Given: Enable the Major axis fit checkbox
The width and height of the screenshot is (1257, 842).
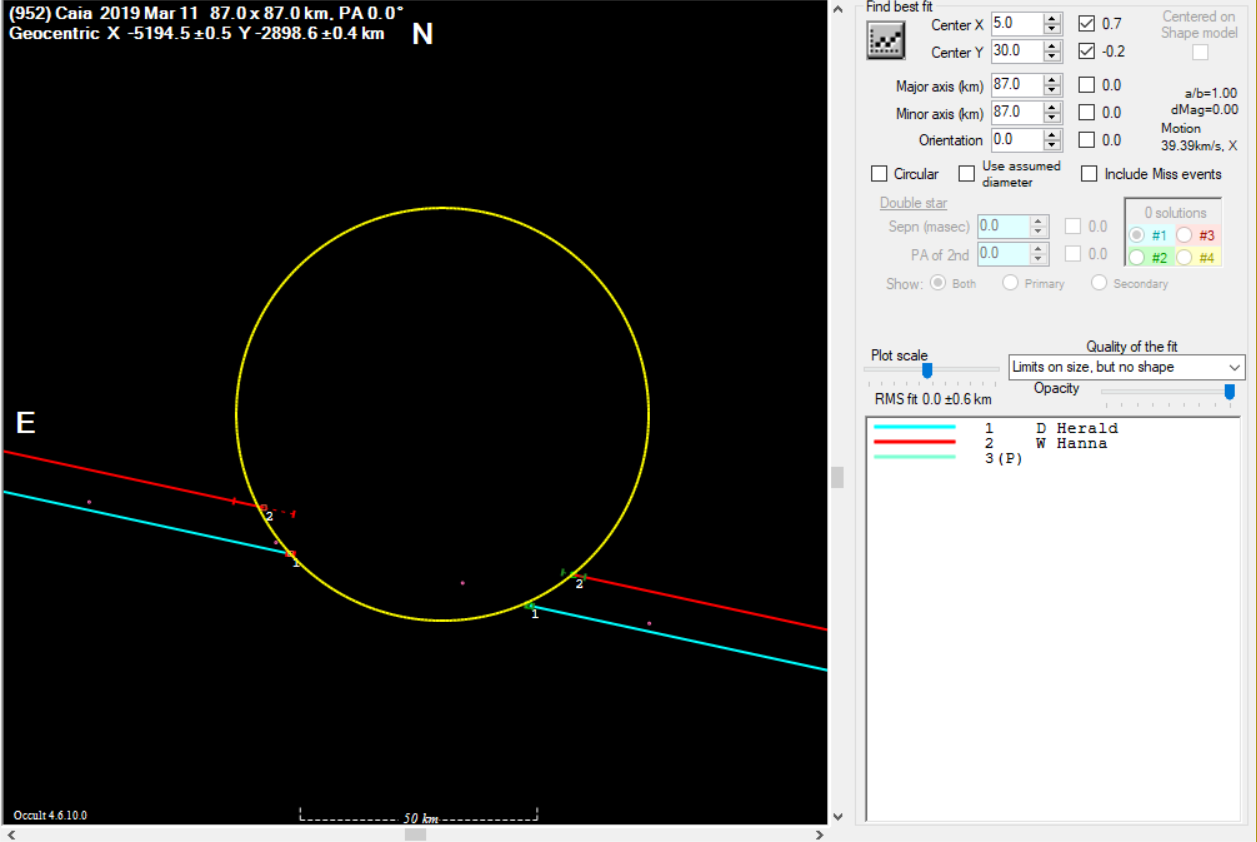Looking at the screenshot, I should [1087, 85].
